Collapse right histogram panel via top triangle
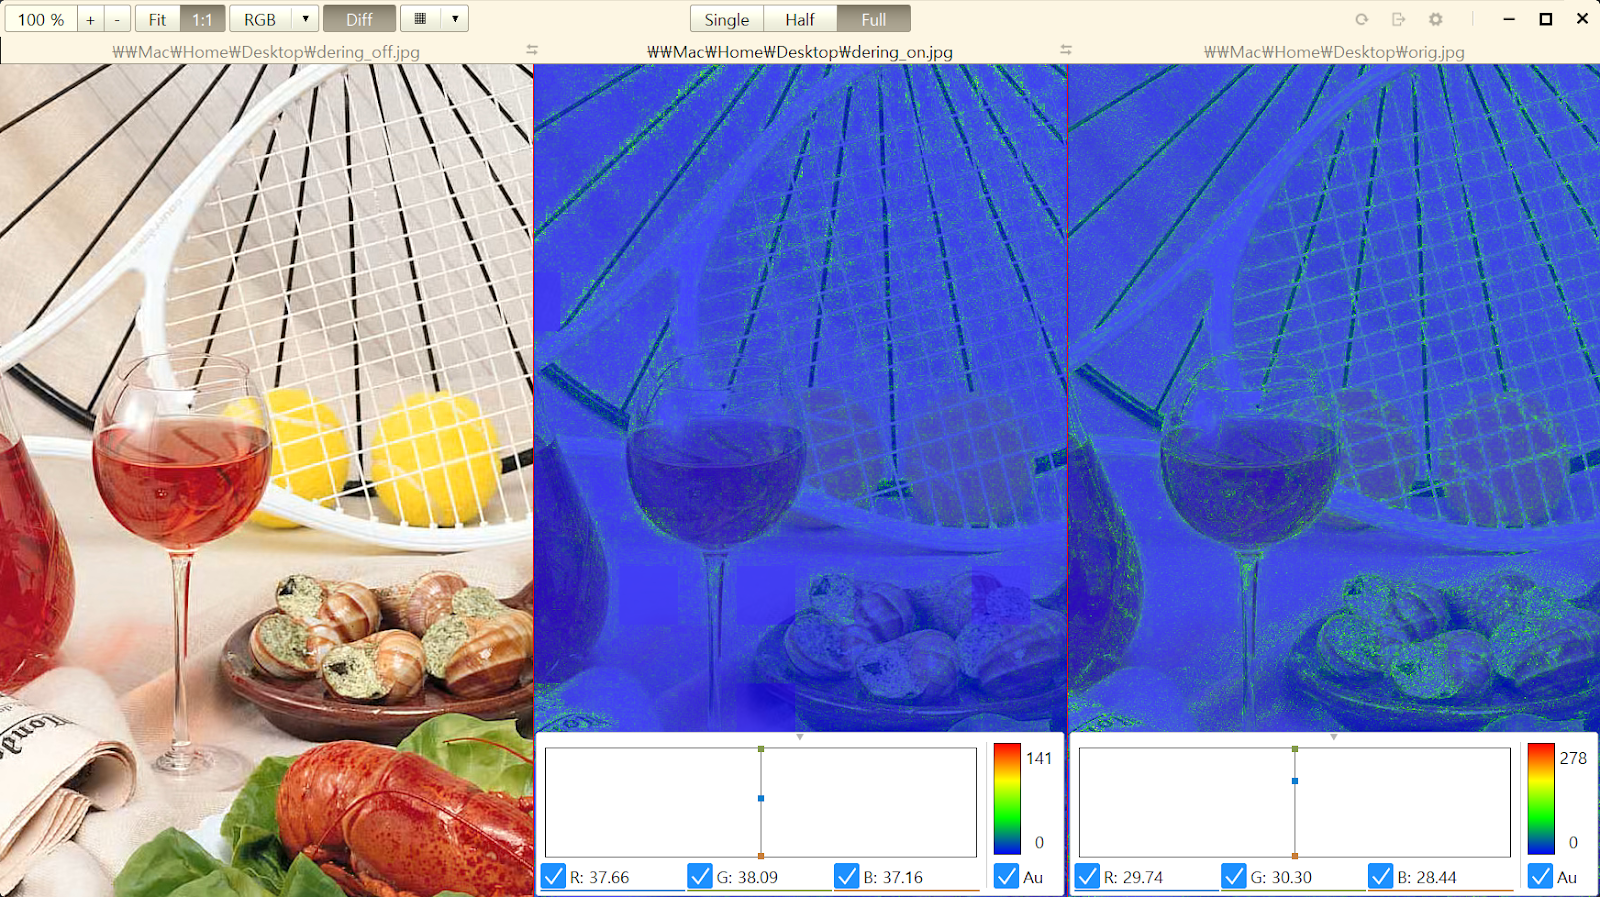 coord(1334,737)
